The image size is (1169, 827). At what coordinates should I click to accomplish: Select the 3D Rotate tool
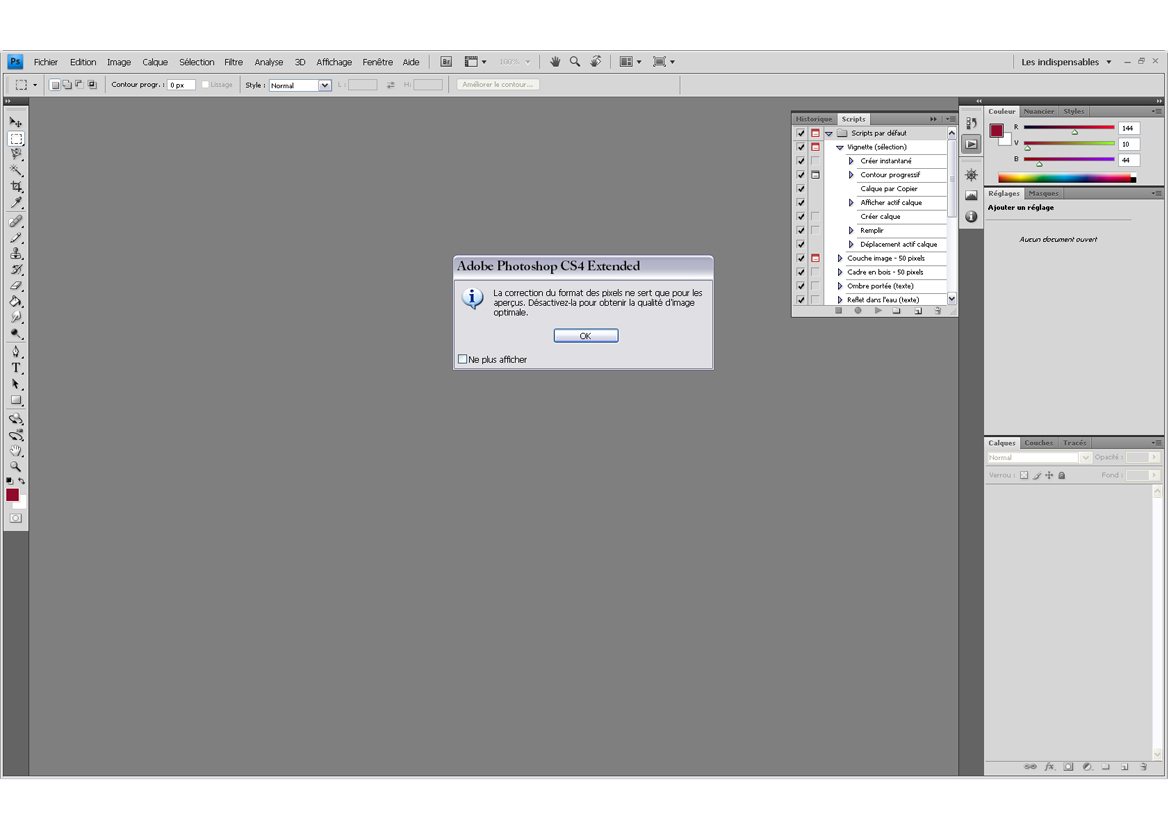[x=16, y=419]
